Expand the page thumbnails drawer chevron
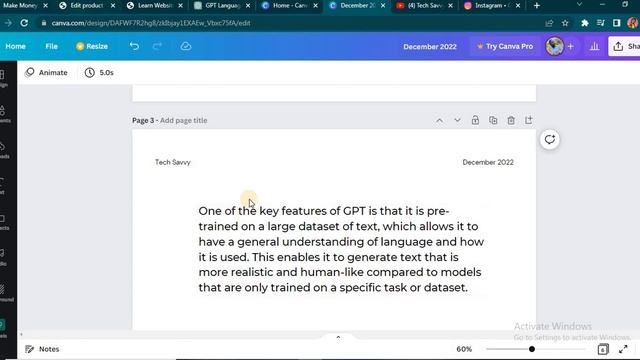 point(338,337)
